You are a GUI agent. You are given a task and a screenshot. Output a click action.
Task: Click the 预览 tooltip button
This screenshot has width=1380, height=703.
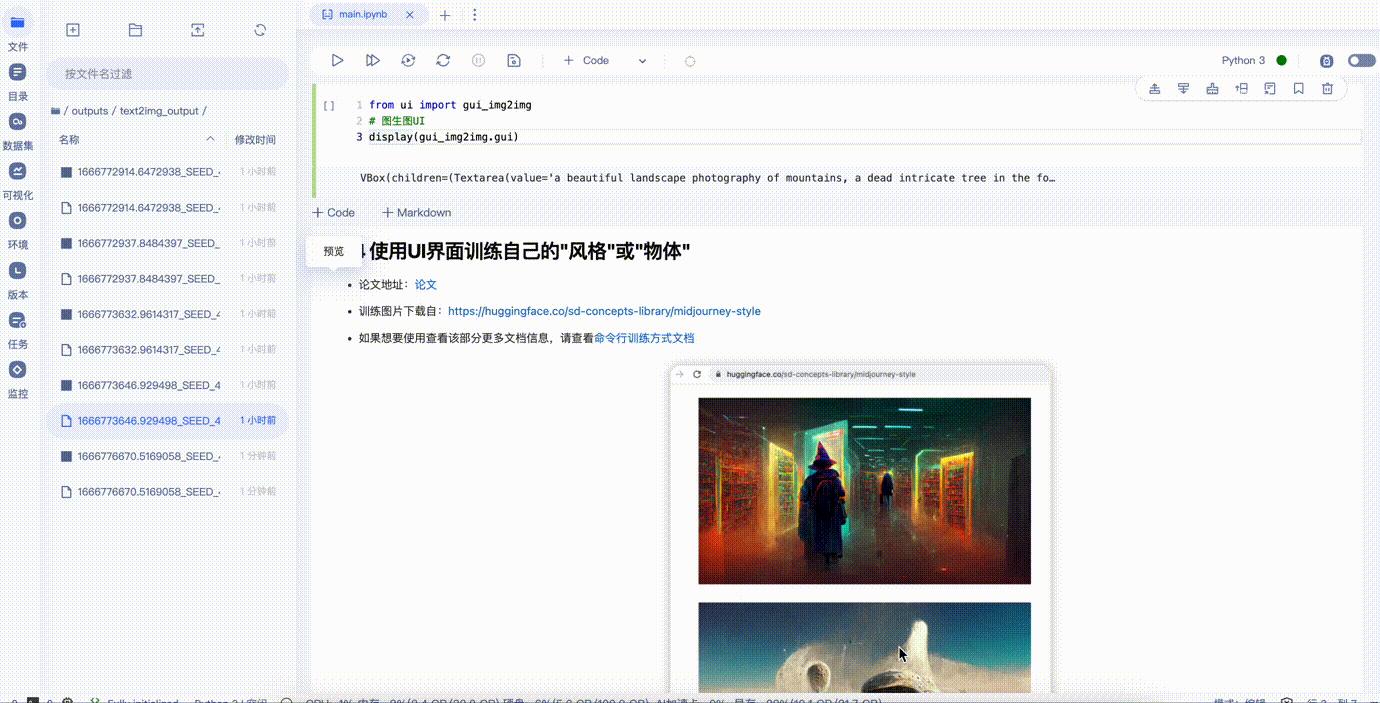click(334, 251)
